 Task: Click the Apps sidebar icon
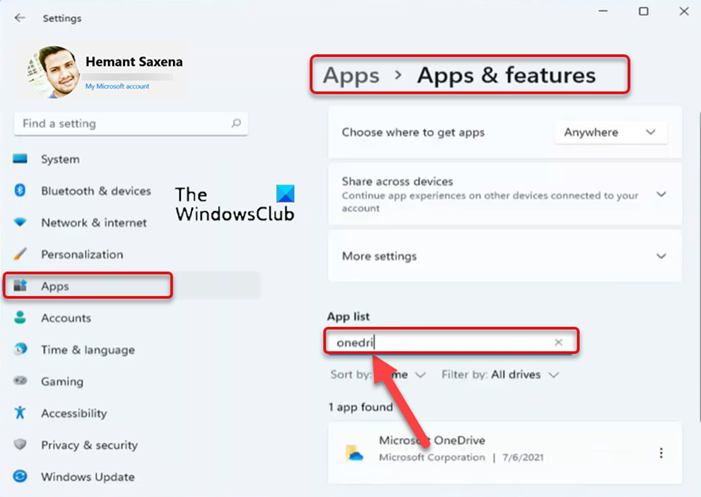(20, 285)
